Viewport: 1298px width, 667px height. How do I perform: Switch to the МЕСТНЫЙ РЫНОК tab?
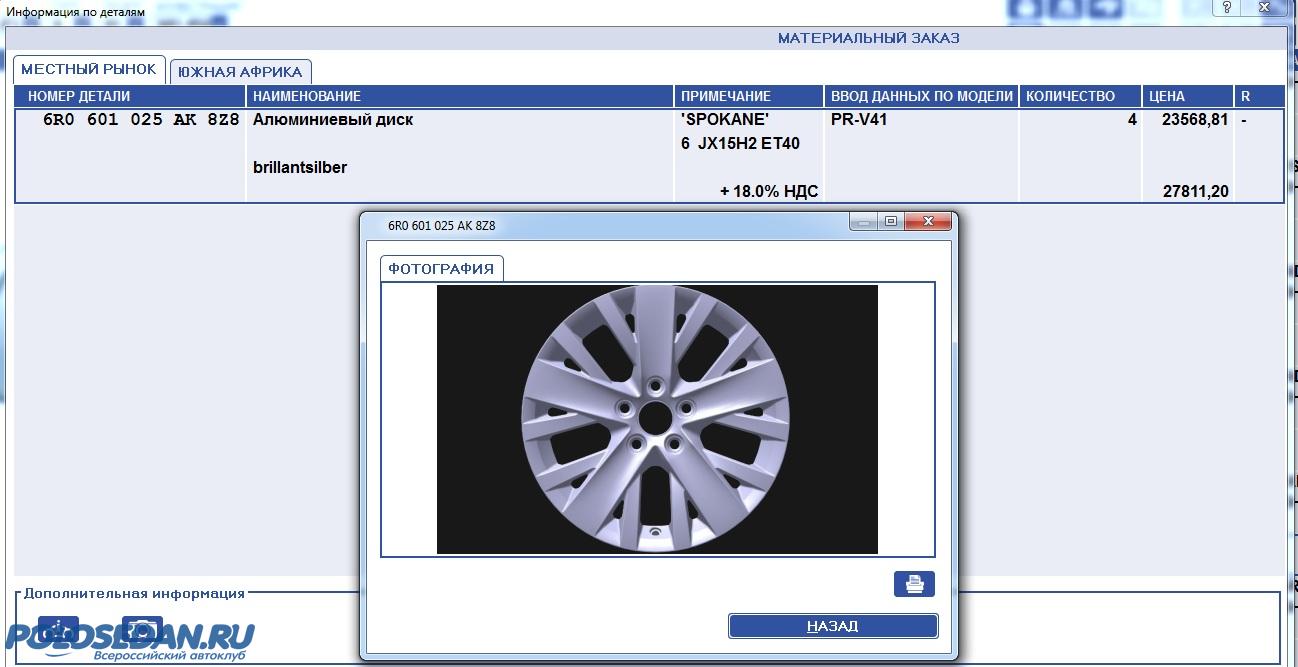(x=89, y=69)
